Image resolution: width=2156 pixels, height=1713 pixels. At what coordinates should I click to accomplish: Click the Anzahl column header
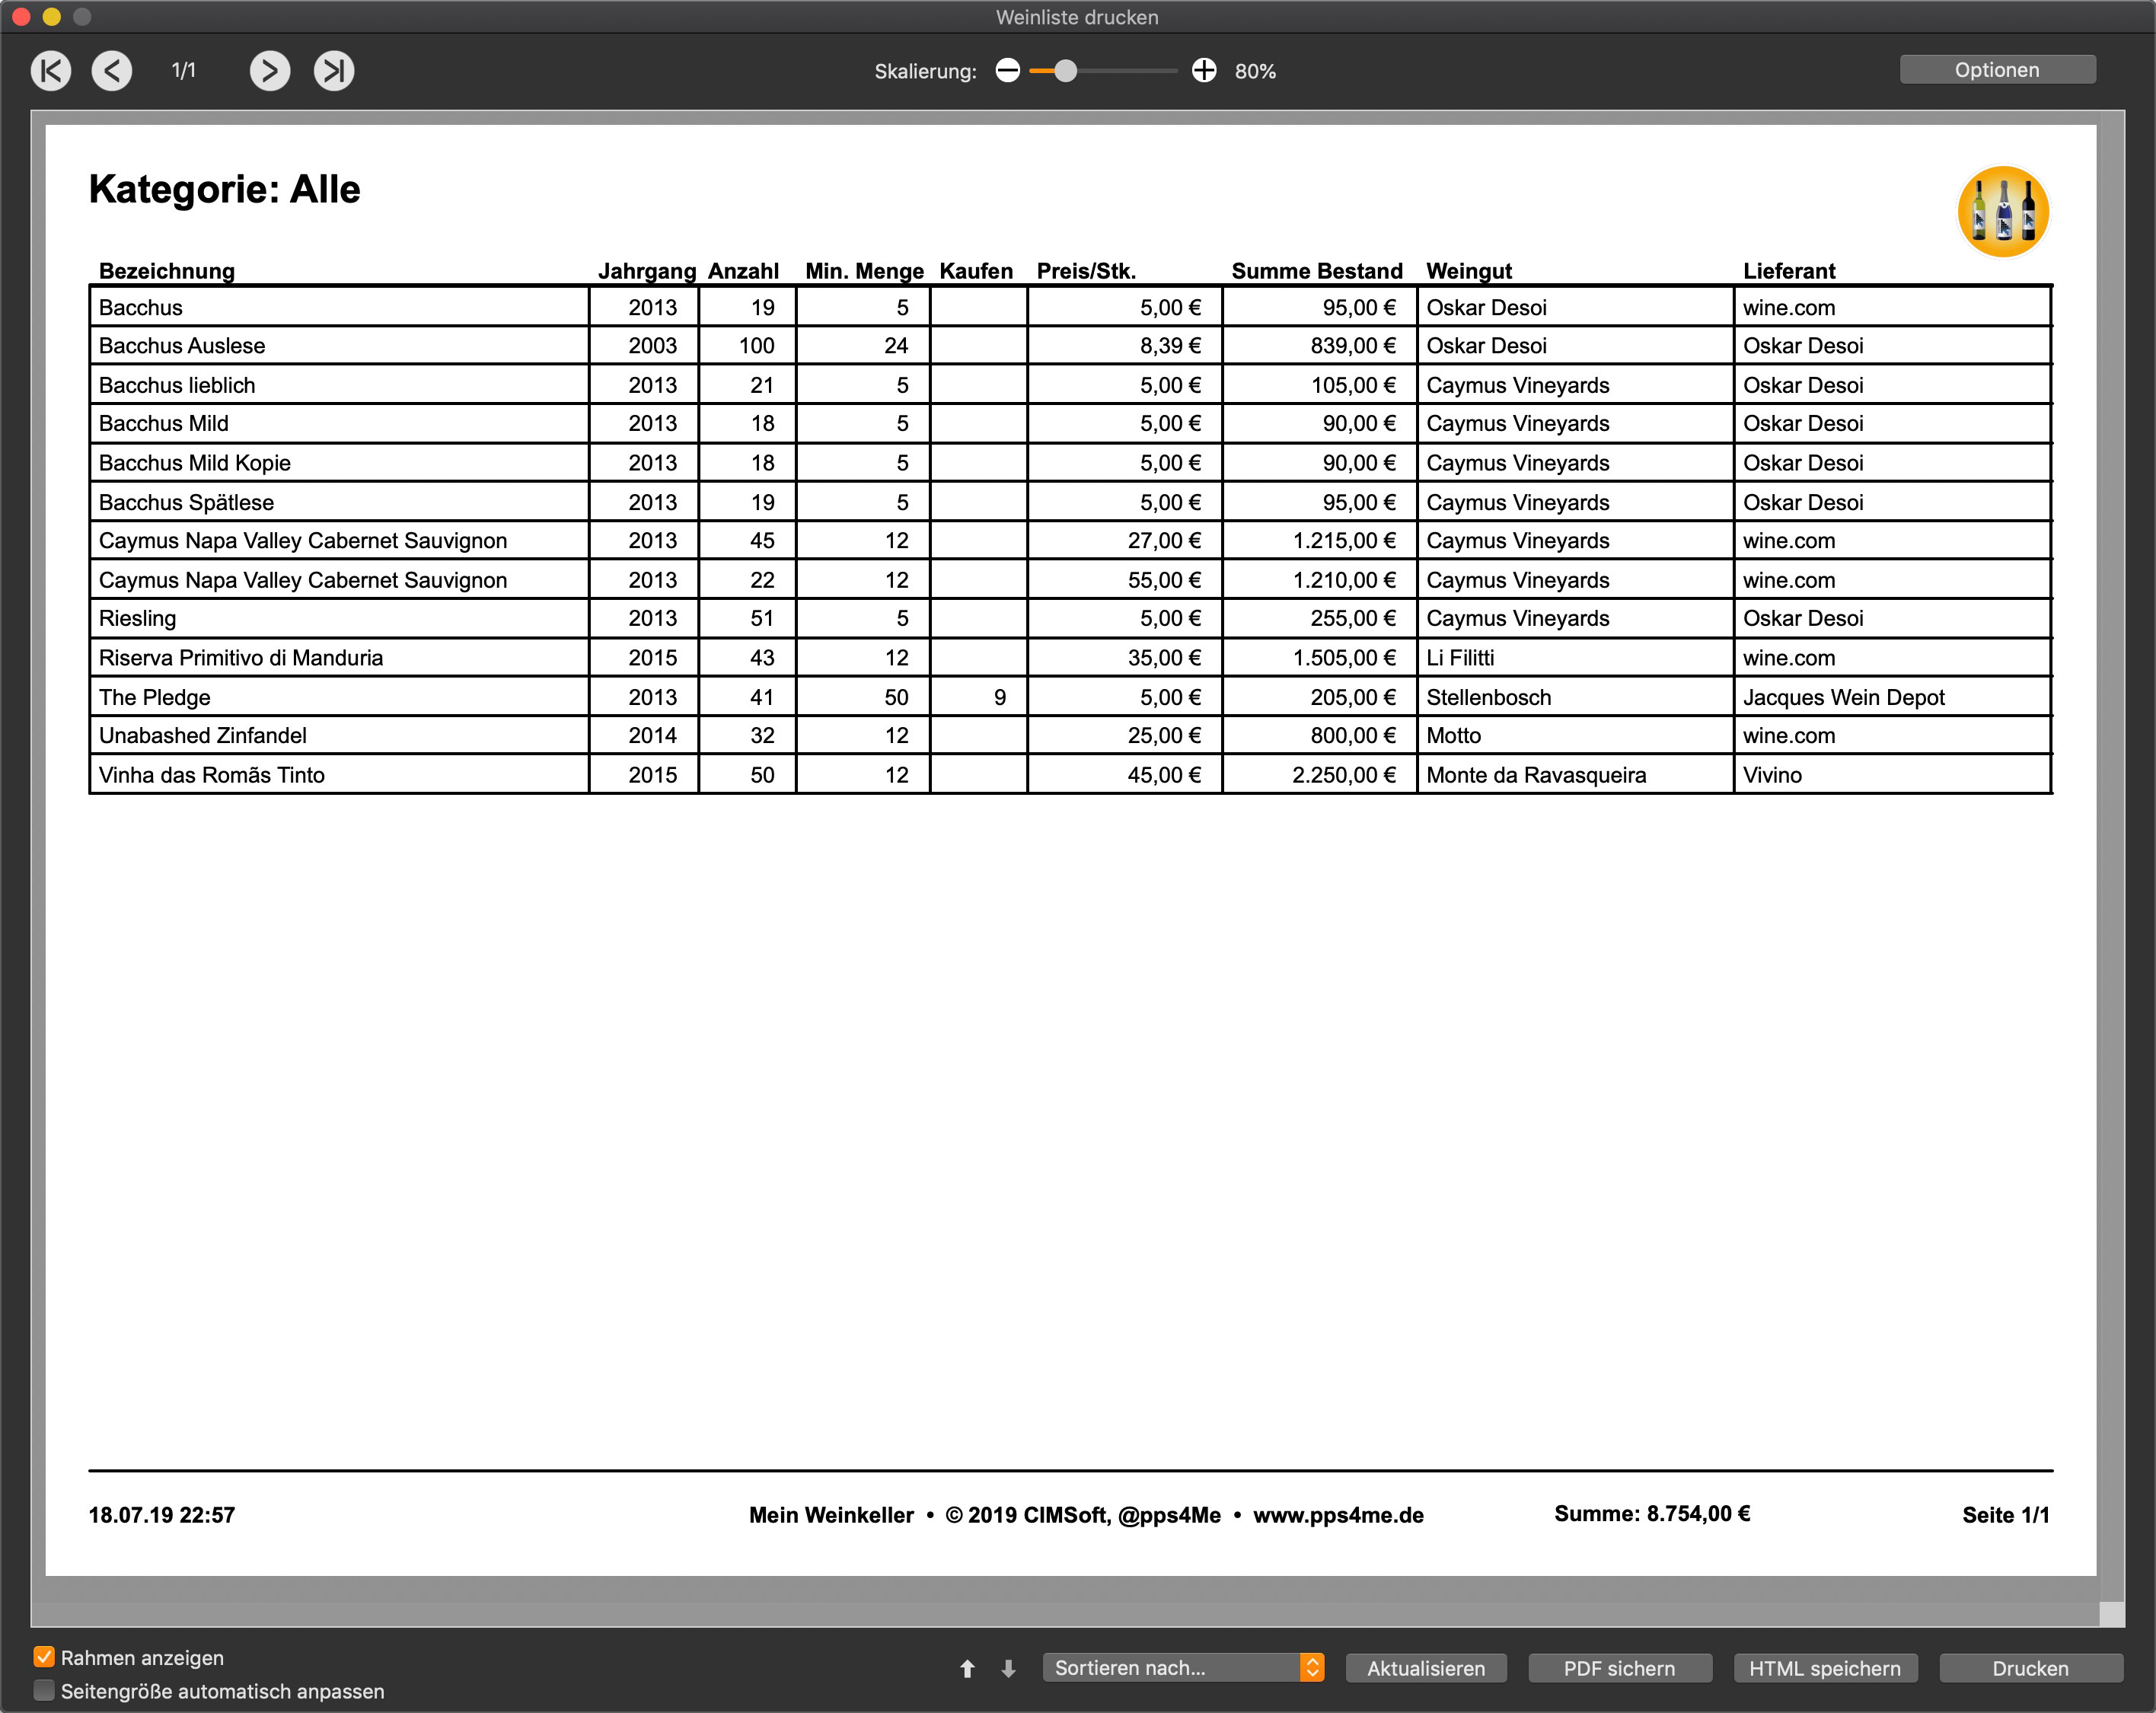tap(743, 271)
